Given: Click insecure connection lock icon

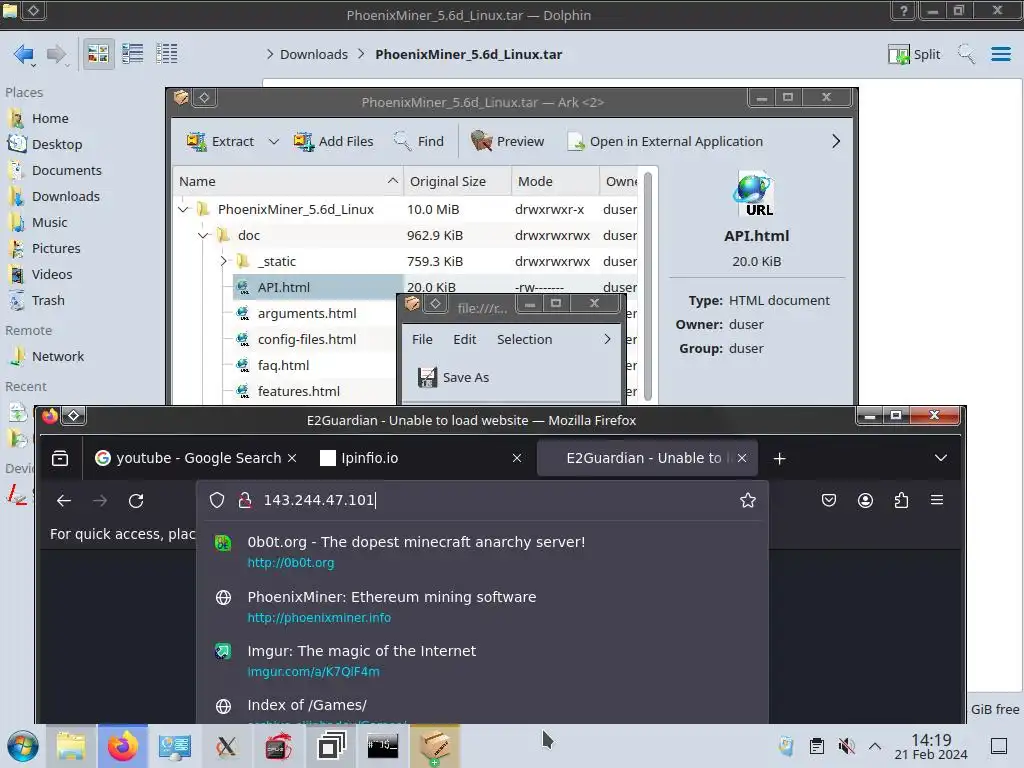Looking at the screenshot, I should [x=245, y=500].
